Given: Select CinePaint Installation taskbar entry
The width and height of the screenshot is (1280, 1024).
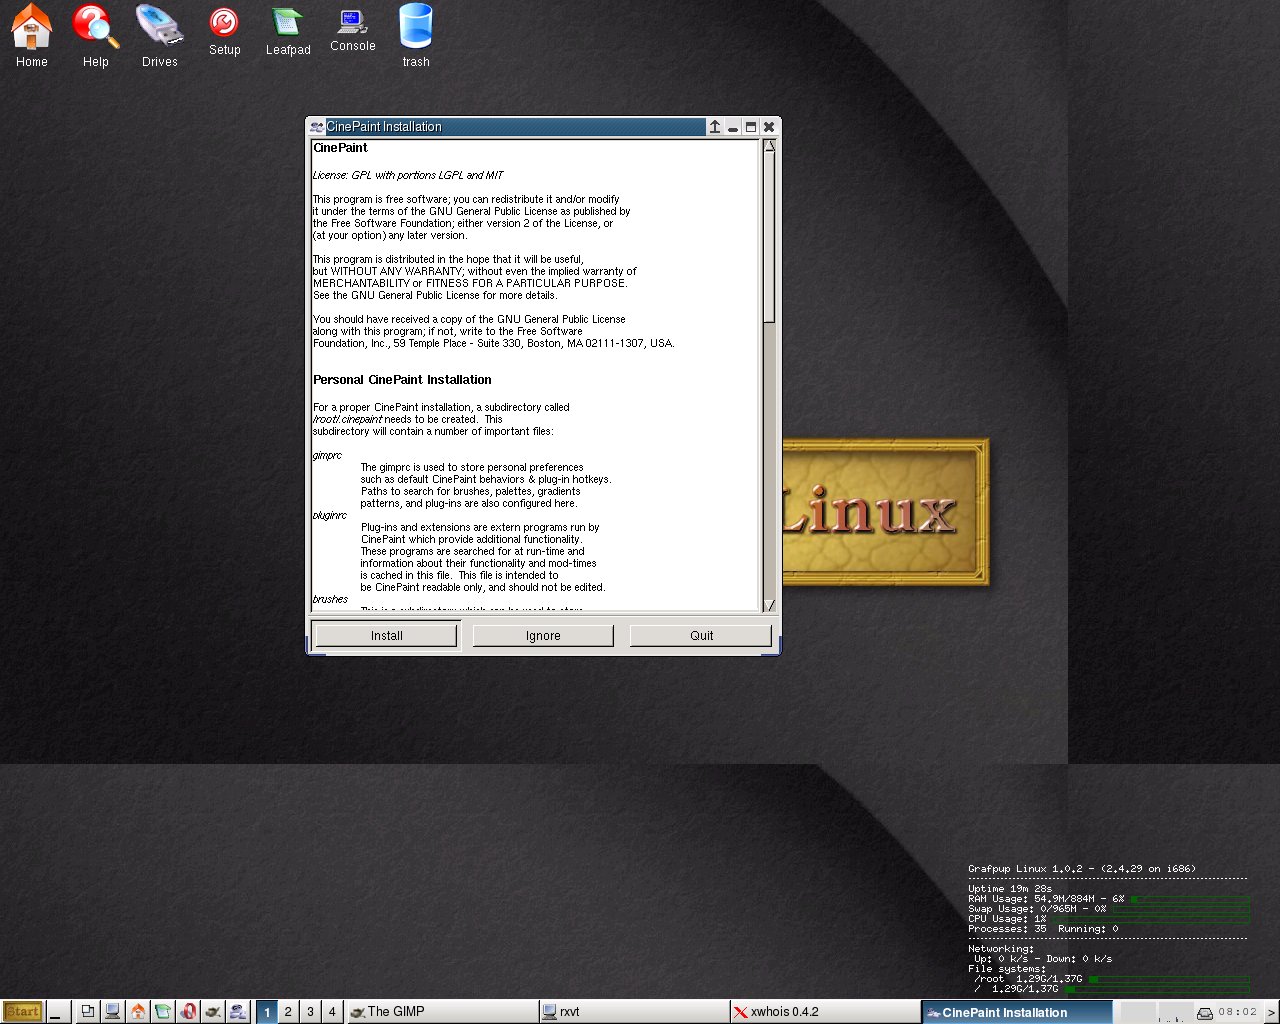Looking at the screenshot, I should [1017, 1011].
